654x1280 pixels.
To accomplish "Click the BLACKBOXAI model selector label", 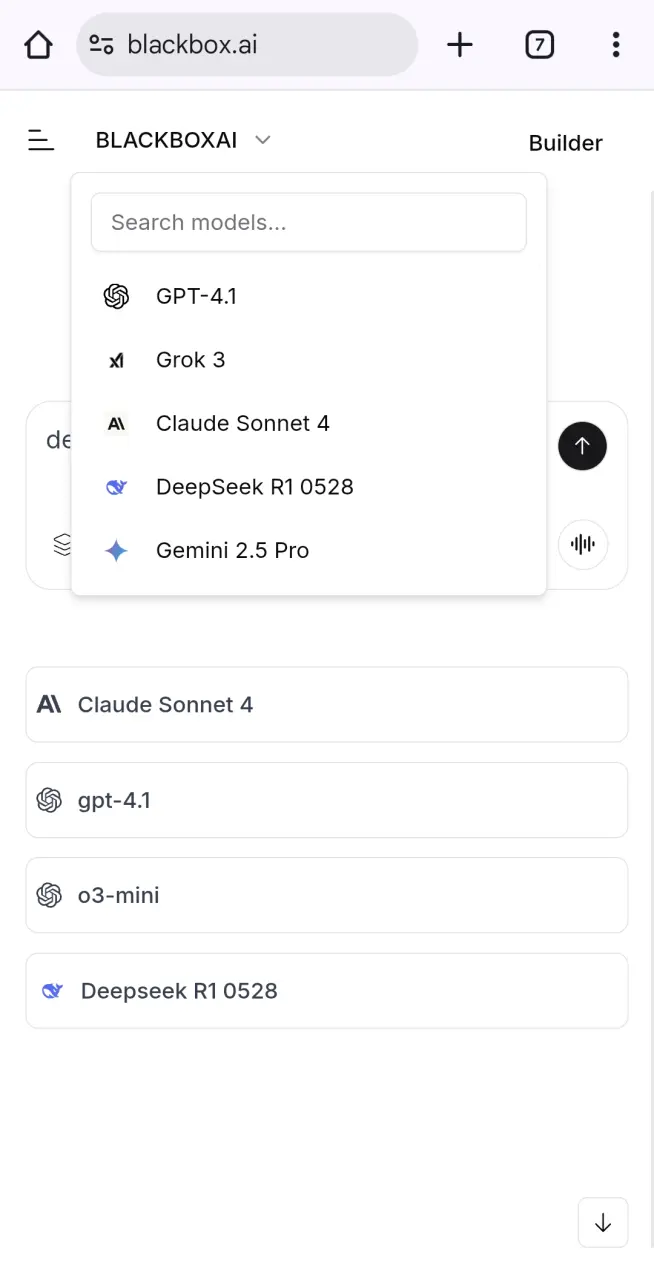I will [x=166, y=141].
